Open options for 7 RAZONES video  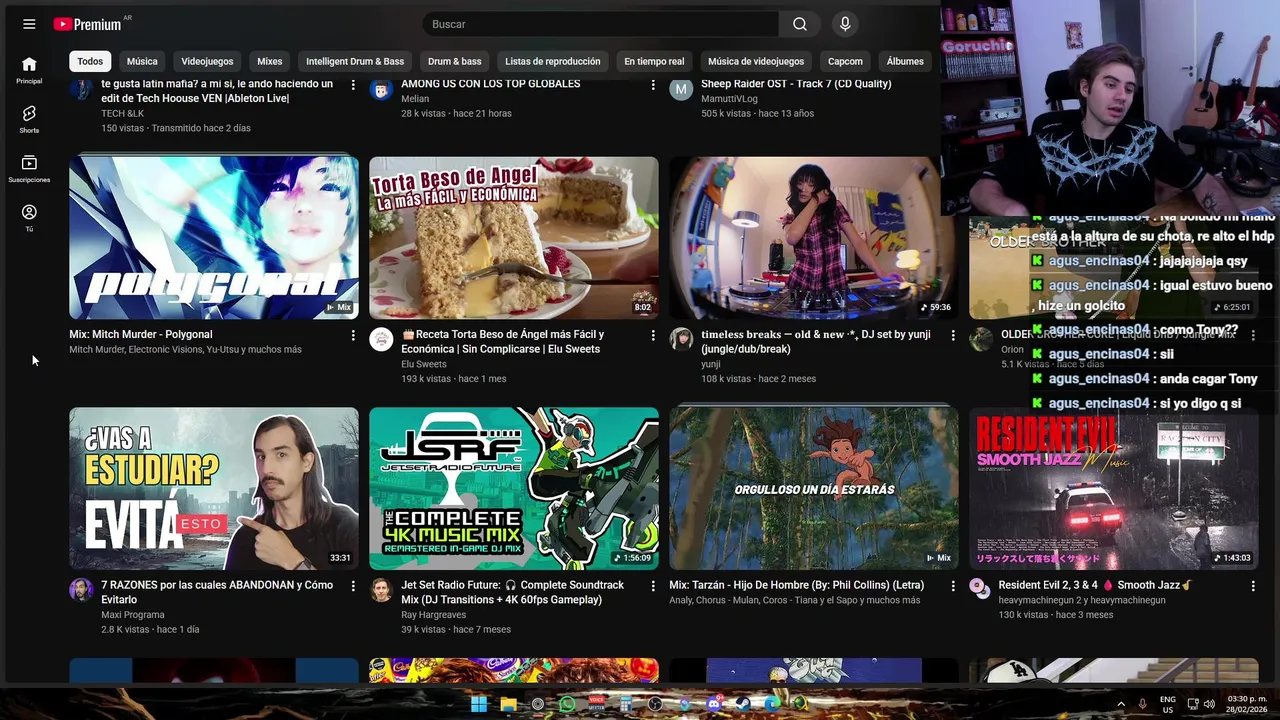(x=353, y=586)
